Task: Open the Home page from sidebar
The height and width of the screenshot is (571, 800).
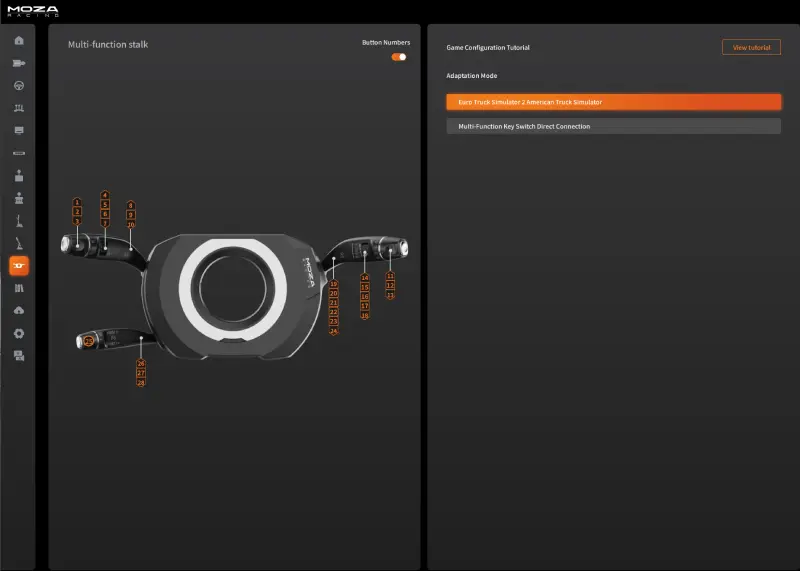Action: pyautogui.click(x=19, y=41)
